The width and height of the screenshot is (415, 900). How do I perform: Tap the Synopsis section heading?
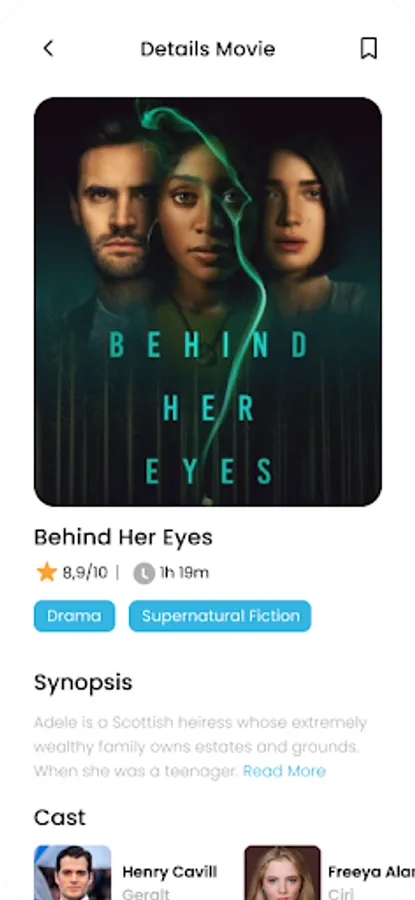[83, 683]
